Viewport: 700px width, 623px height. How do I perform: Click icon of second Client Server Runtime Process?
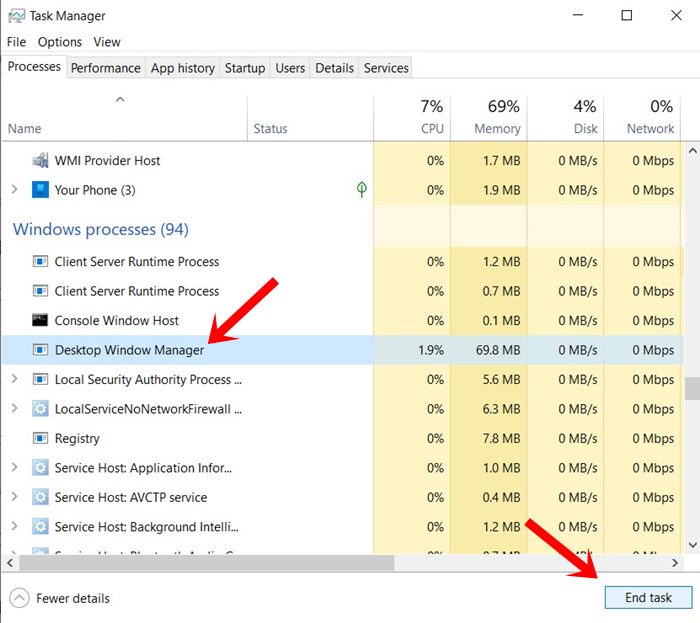coord(40,291)
